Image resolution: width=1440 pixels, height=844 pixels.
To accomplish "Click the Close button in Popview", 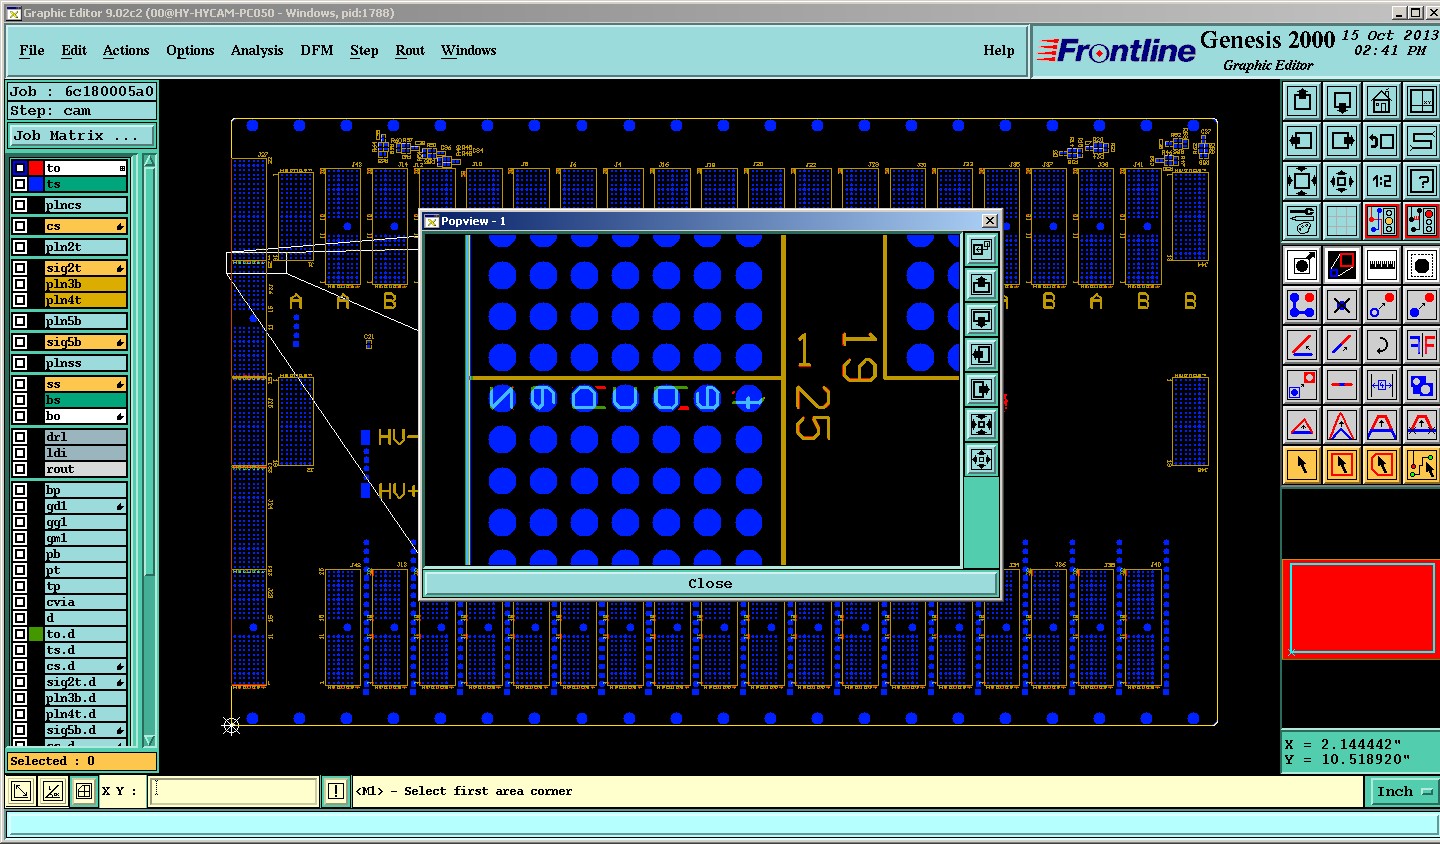I will [710, 583].
